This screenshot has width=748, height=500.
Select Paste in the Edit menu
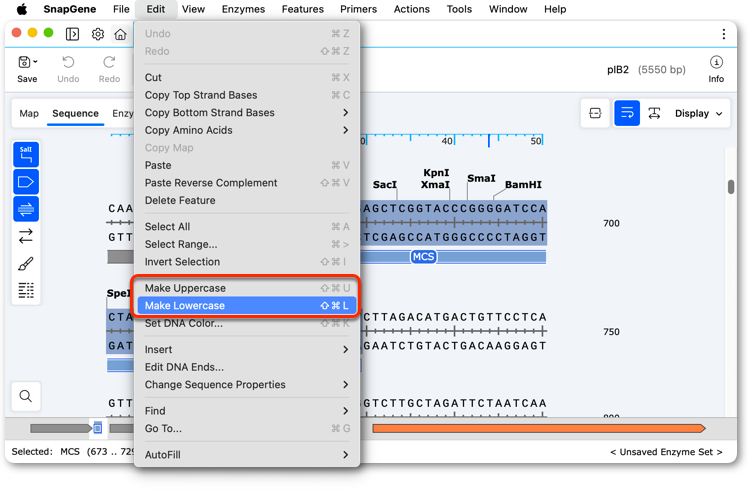247,165
